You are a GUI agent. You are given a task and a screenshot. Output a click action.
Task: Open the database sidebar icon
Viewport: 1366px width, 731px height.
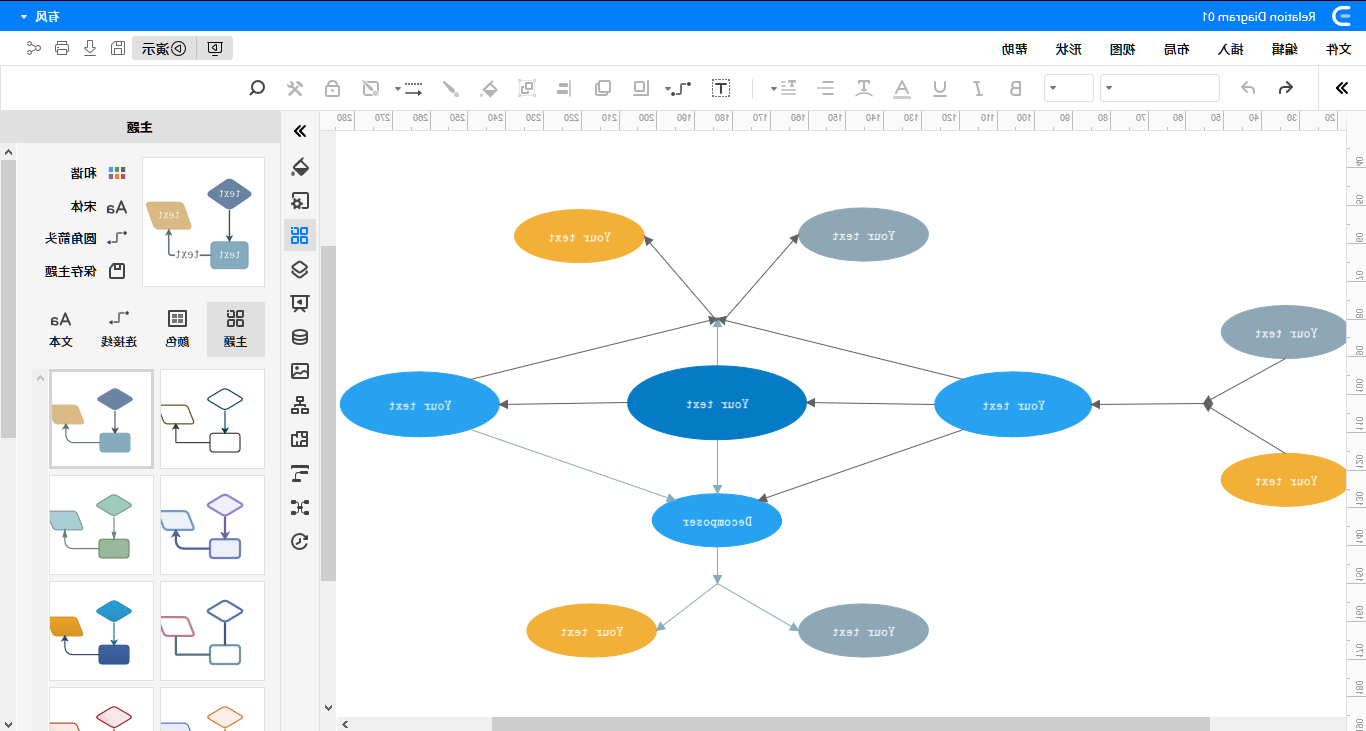(299, 337)
